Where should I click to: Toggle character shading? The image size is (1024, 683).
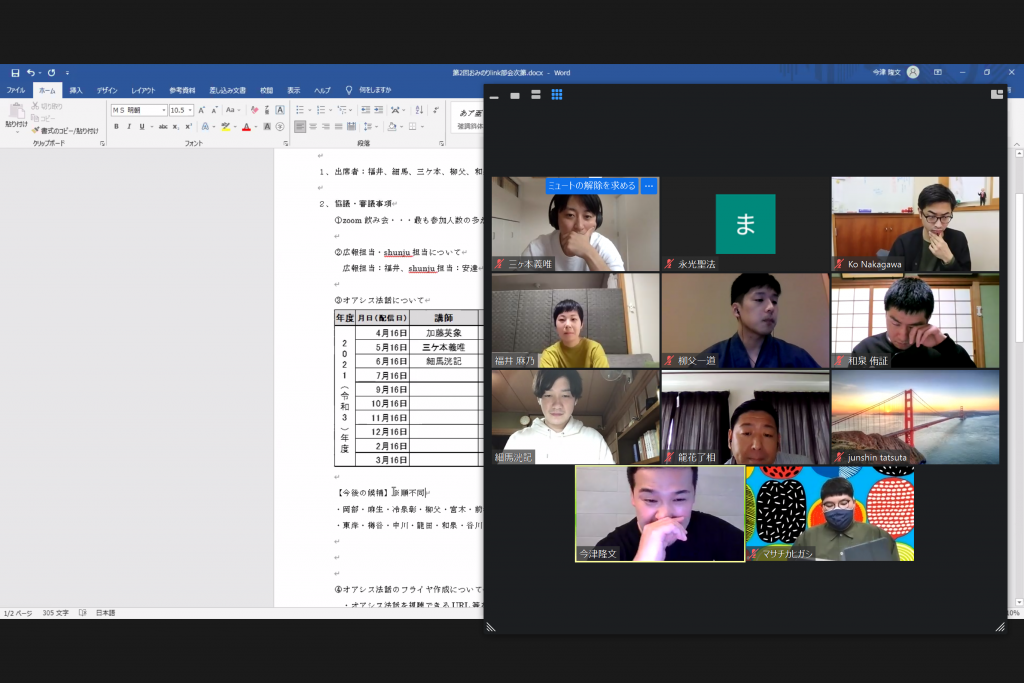point(266,127)
